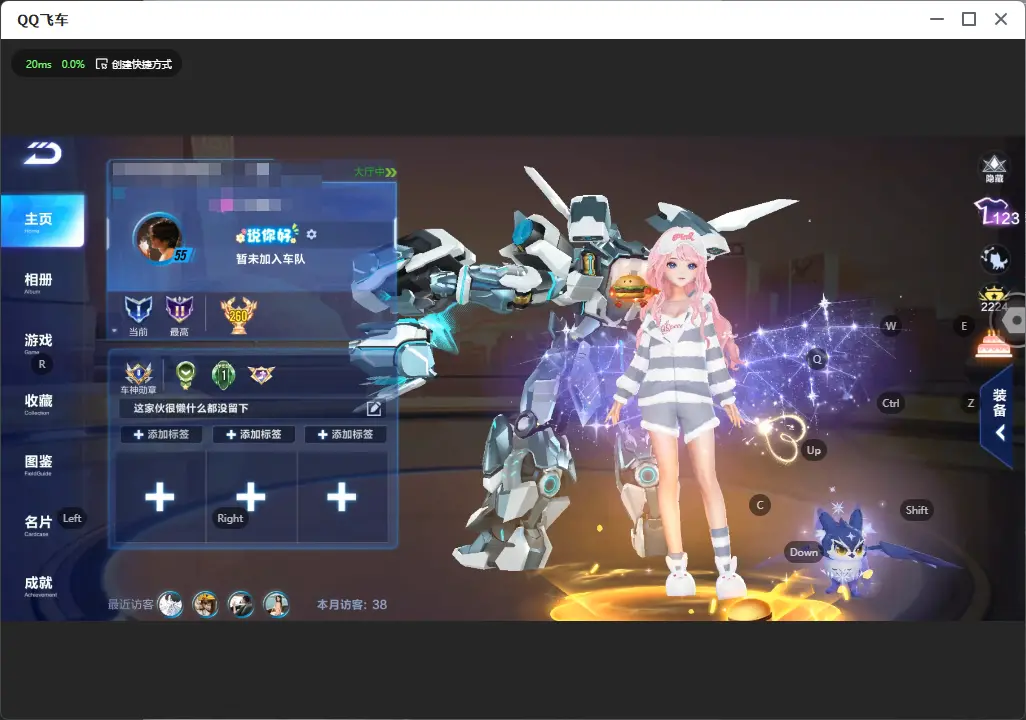The image size is (1026, 720).
Task: Click the first 添加标签 button
Action: pyautogui.click(x=161, y=434)
